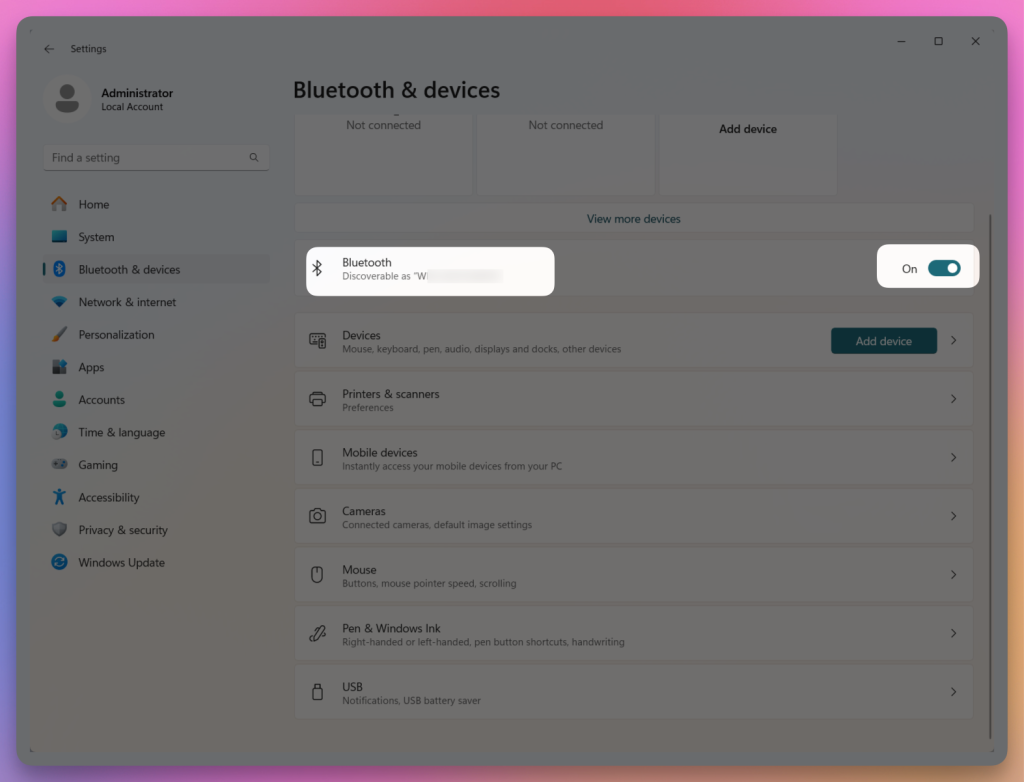1024x782 pixels.
Task: Click the Privacy & security shield icon
Action: coord(59,529)
